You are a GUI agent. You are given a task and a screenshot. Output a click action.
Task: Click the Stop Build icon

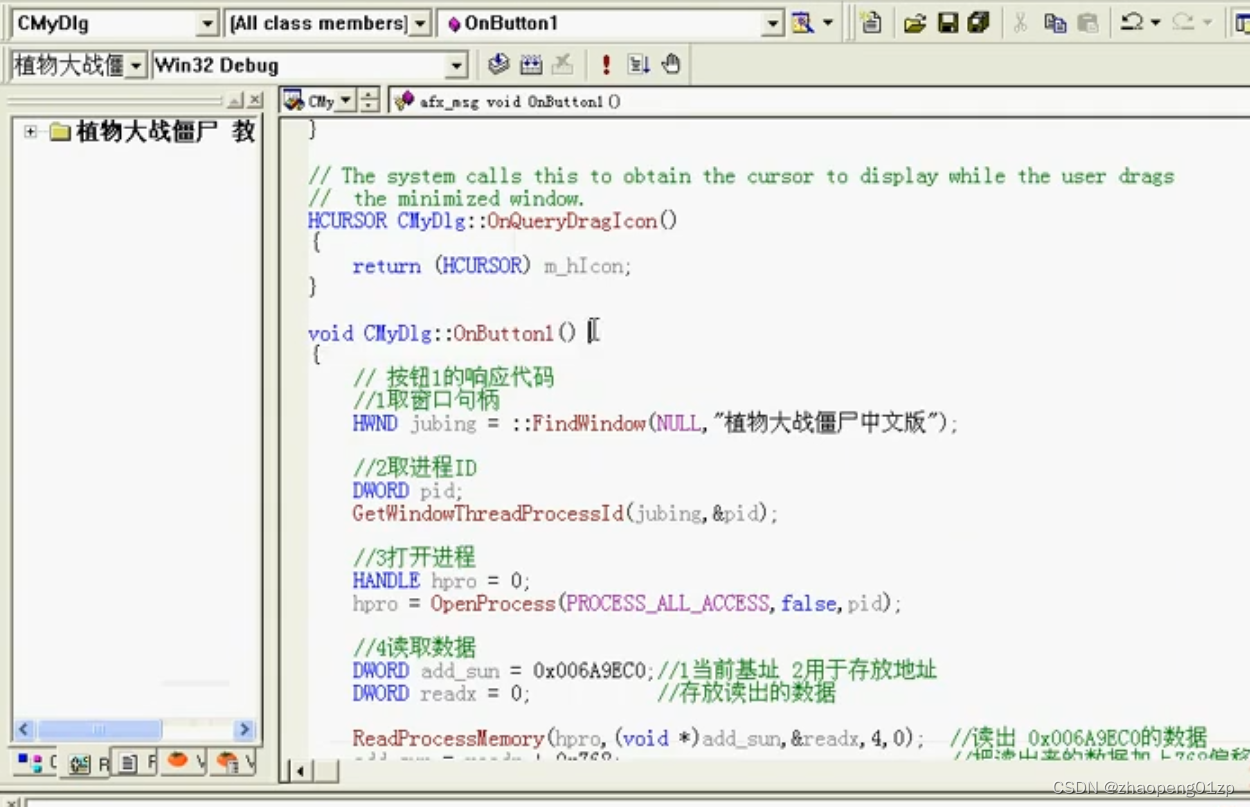coord(563,65)
